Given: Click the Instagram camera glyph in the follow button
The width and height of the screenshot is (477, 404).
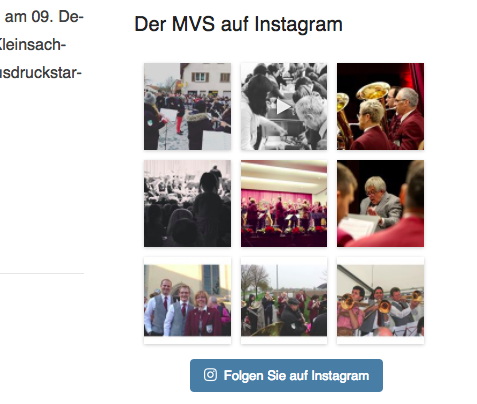Looking at the screenshot, I should pyautogui.click(x=210, y=375).
